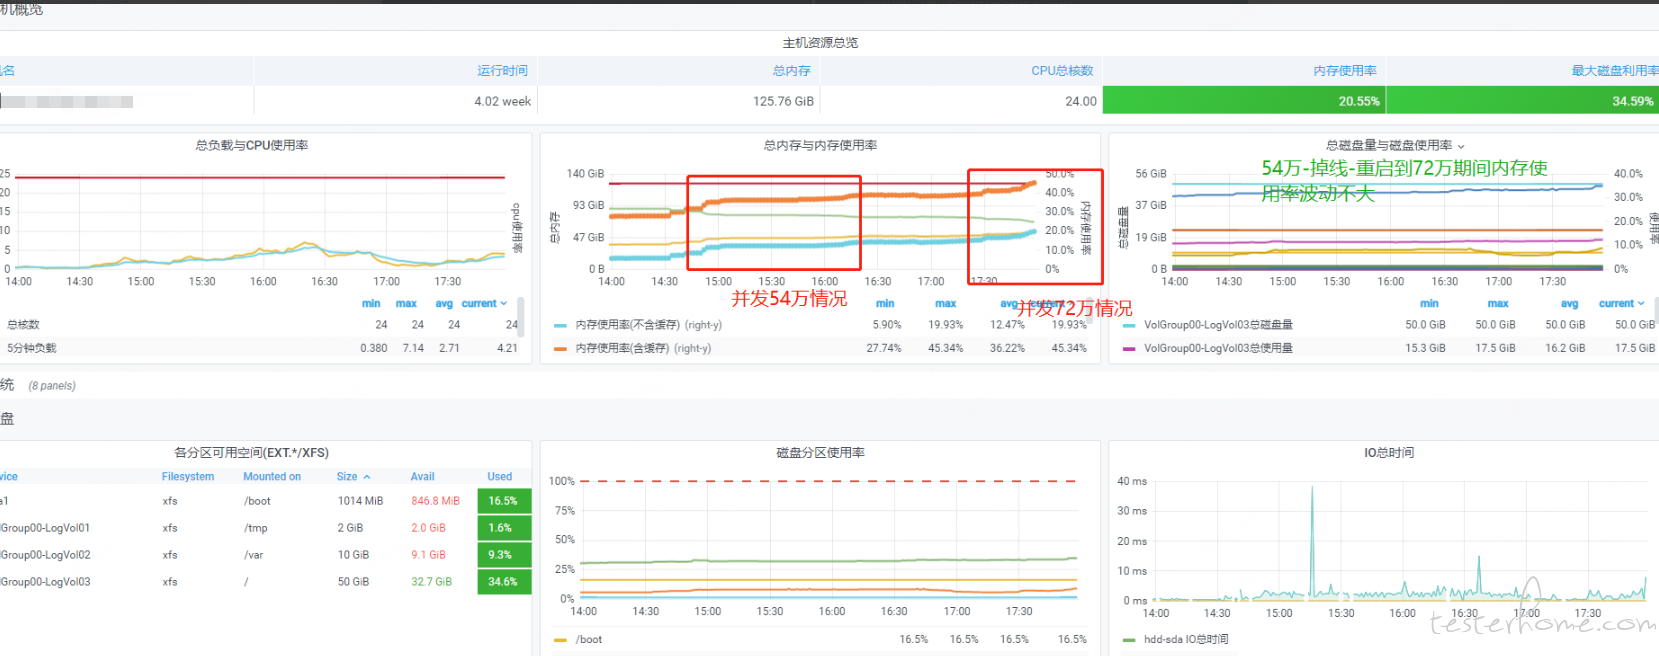The width and height of the screenshot is (1659, 656).
Task: Click yellow swatch of /boot series
Action: click(x=560, y=640)
